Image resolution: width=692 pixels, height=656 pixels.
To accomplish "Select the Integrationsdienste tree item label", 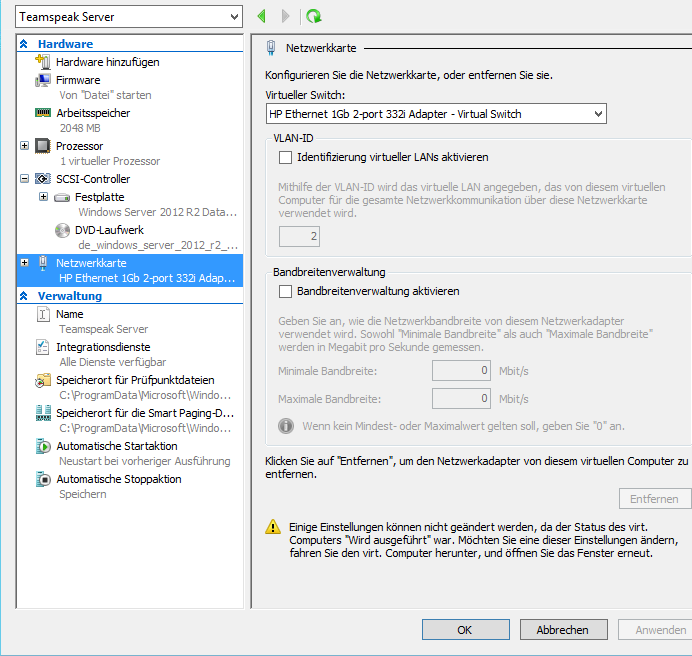I will pyautogui.click(x=103, y=347).
